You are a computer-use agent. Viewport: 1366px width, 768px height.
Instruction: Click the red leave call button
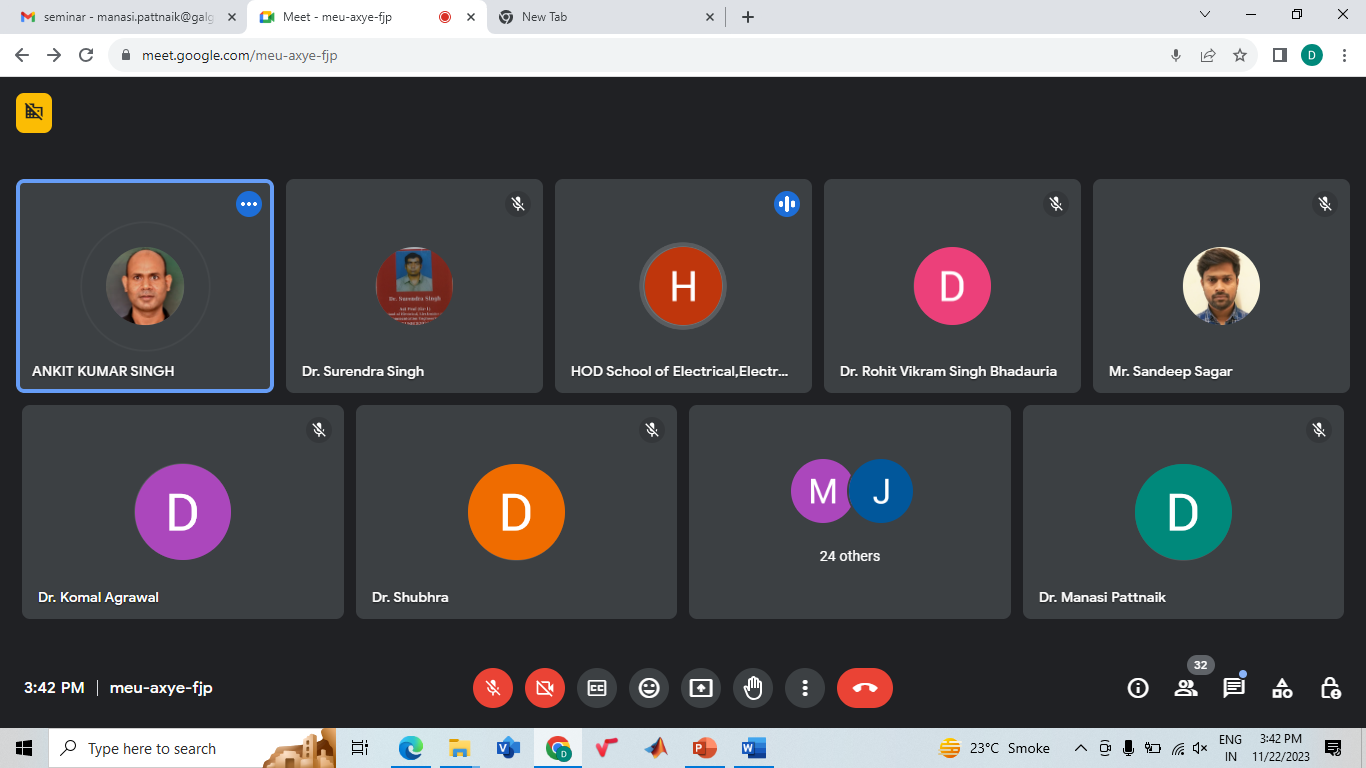point(864,688)
